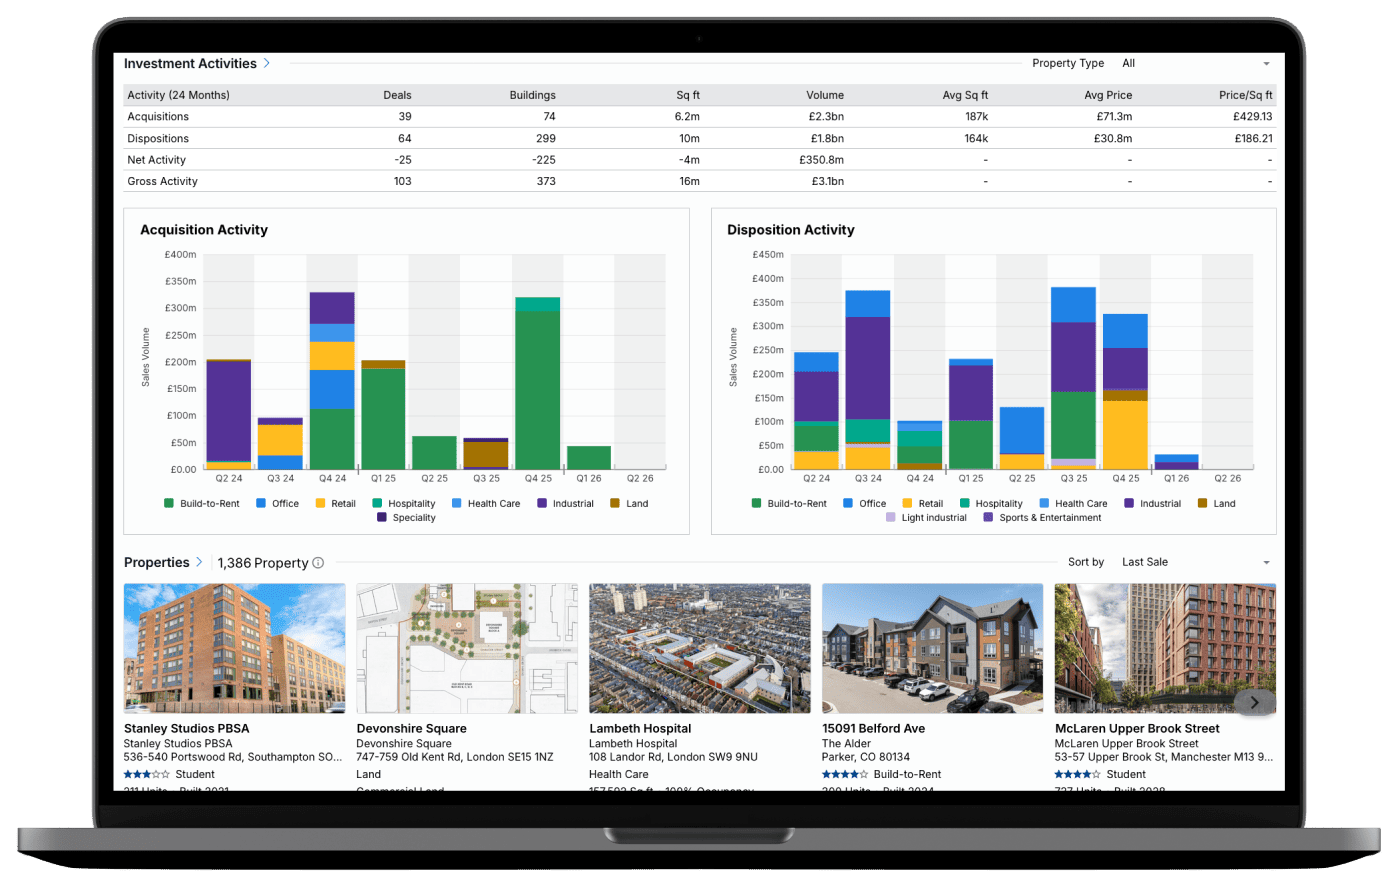Open Devonshire Square property title

click(411, 728)
